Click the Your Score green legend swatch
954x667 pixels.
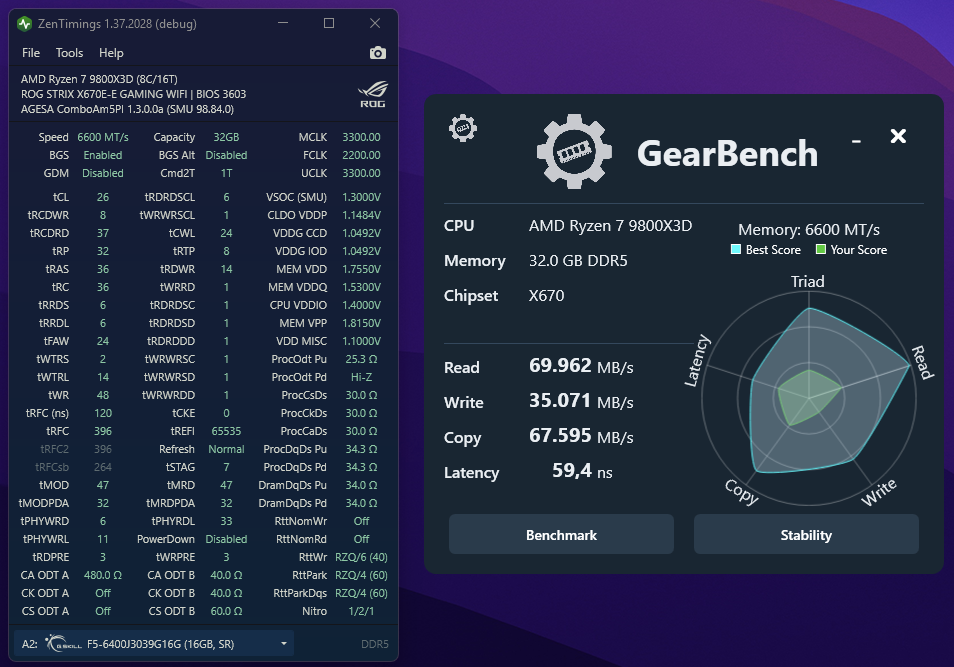point(821,249)
